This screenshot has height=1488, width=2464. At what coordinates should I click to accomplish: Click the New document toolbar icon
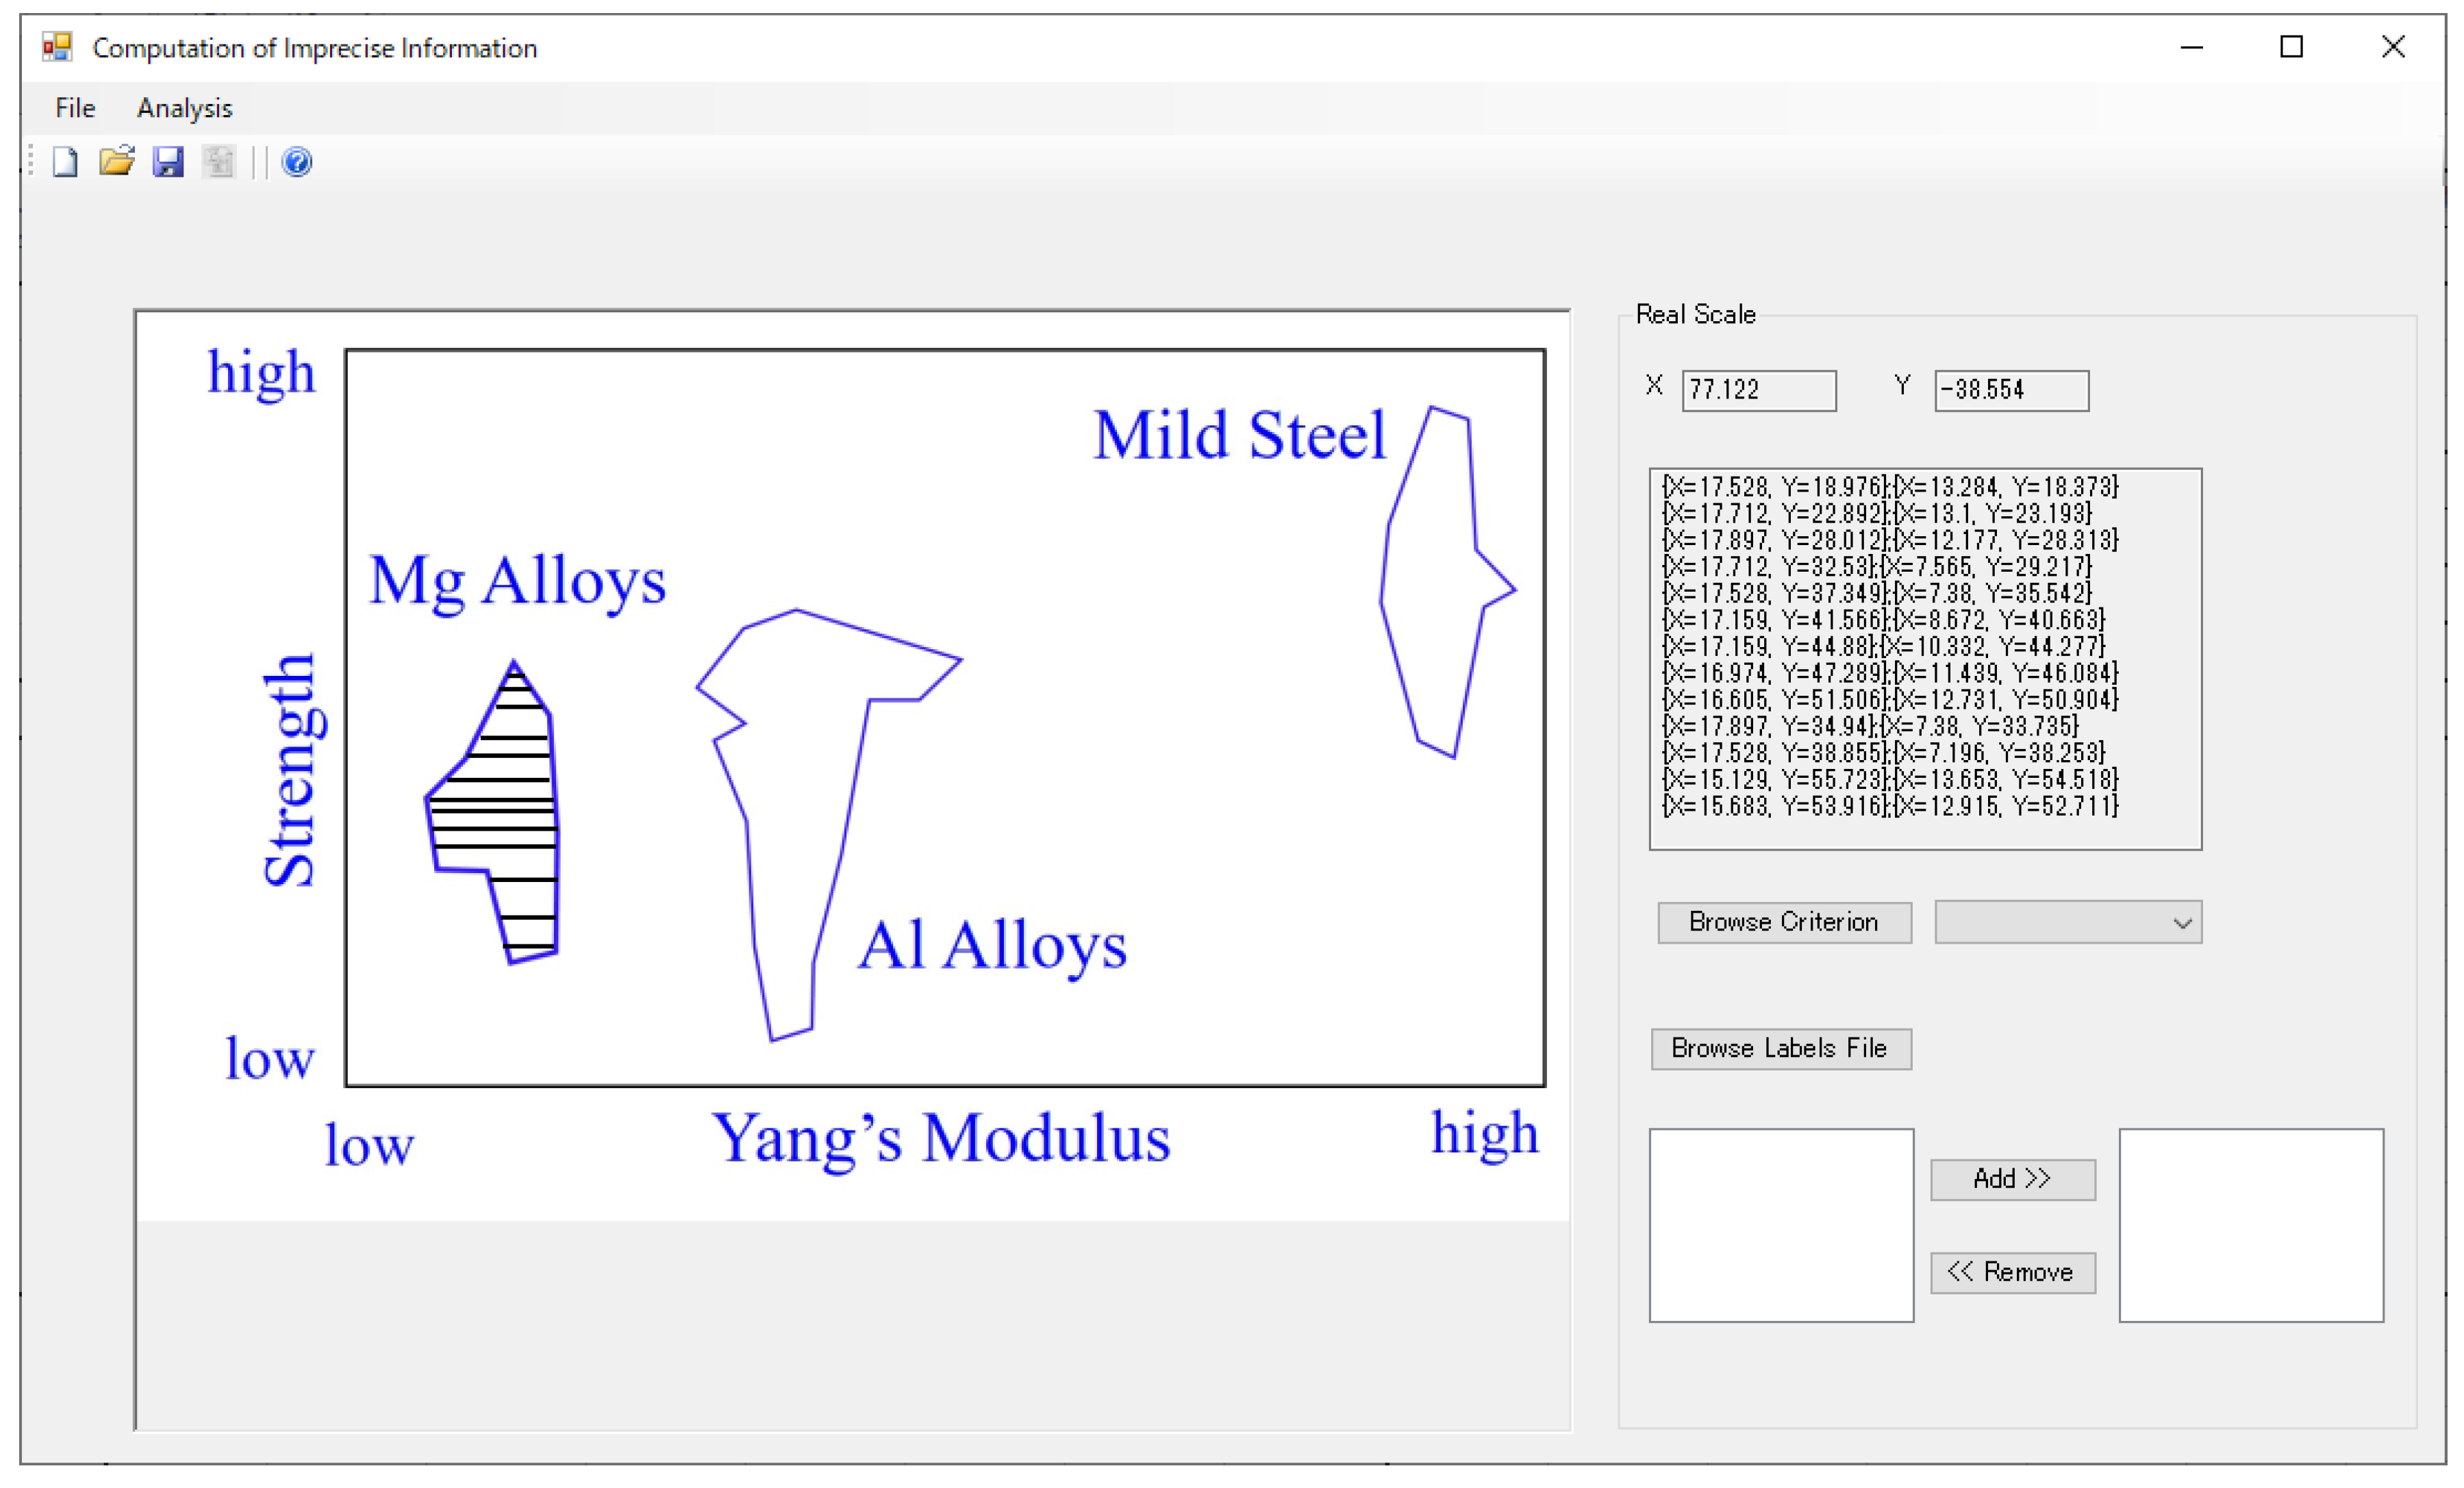(65, 162)
